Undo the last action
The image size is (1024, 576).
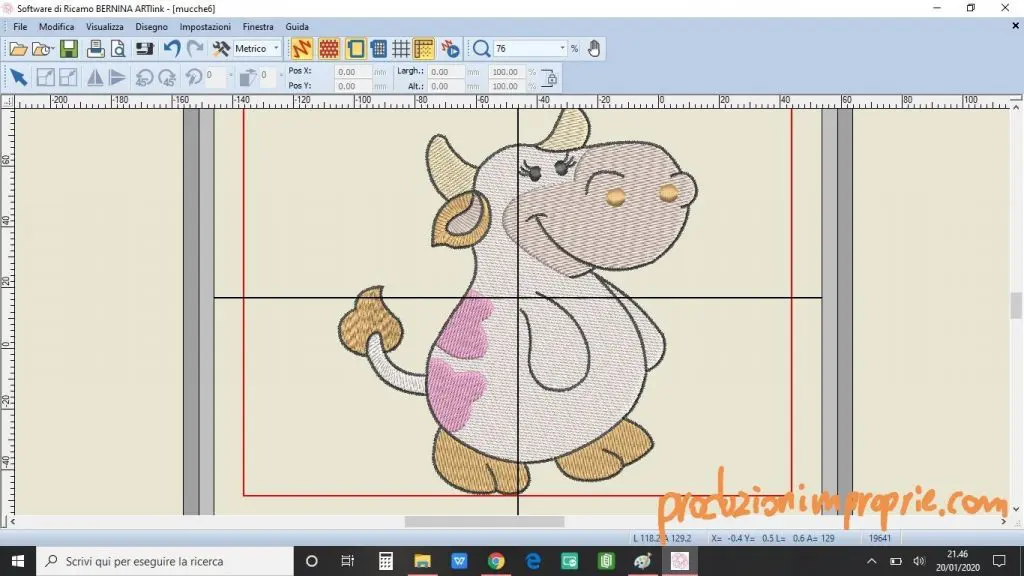[x=172, y=48]
